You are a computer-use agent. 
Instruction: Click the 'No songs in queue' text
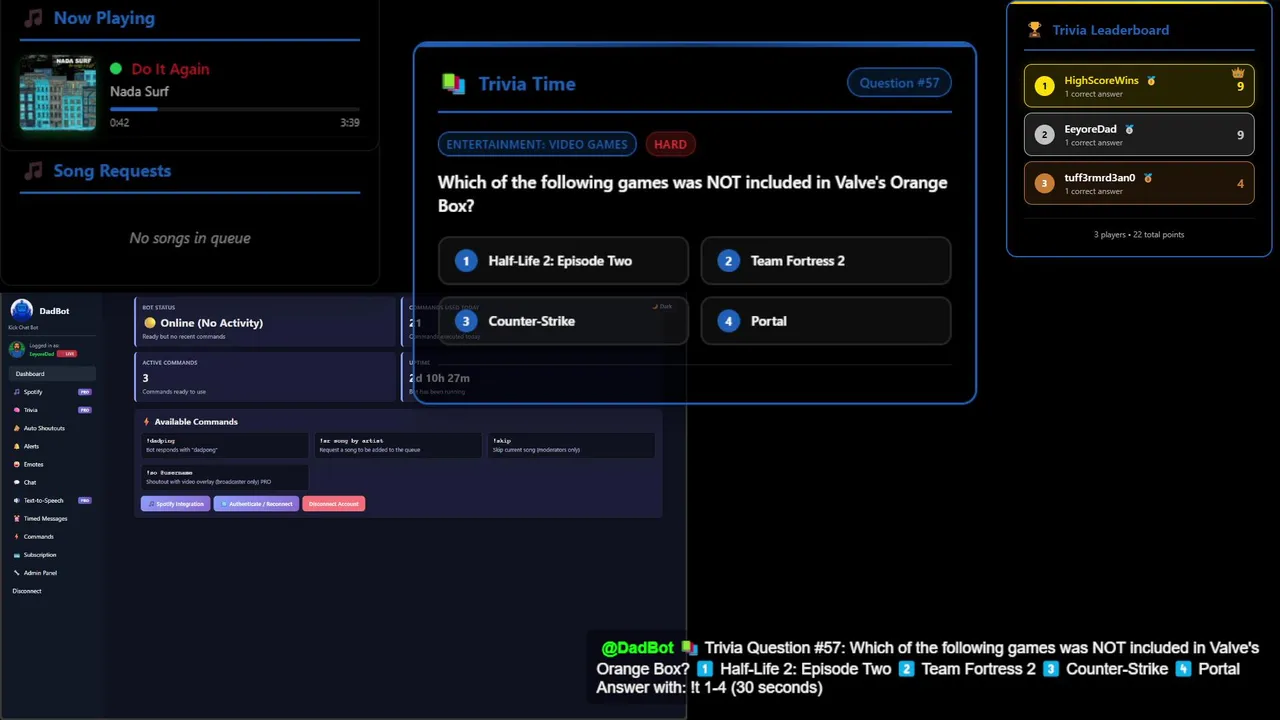(x=190, y=238)
